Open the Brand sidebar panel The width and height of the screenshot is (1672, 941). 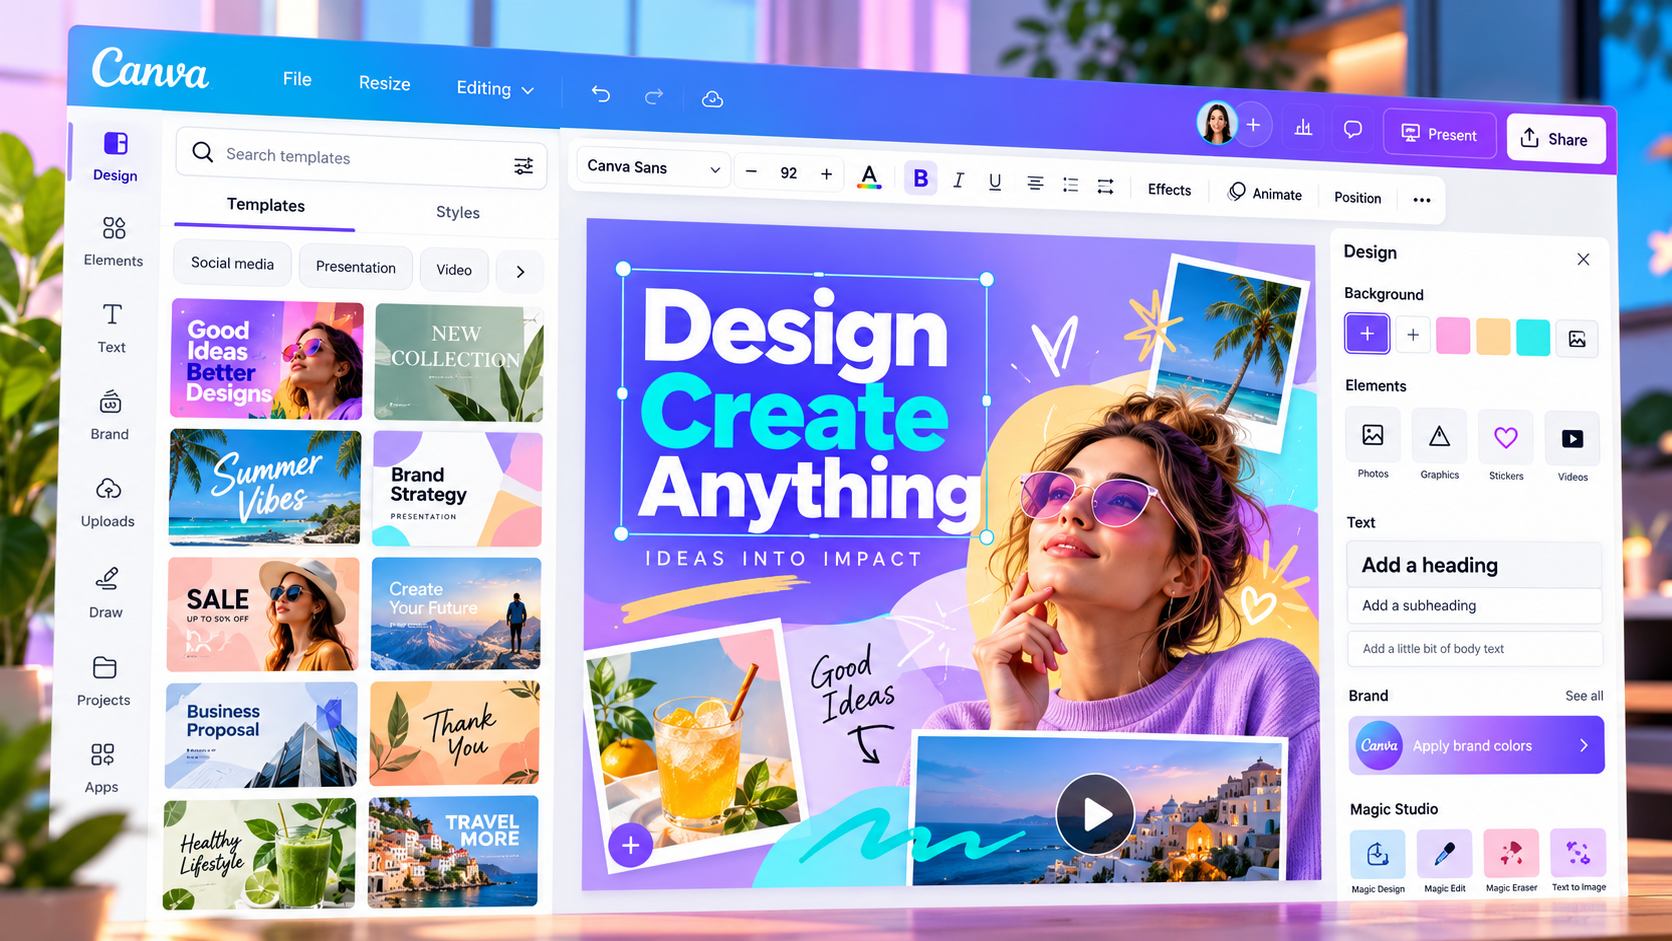coord(110,415)
